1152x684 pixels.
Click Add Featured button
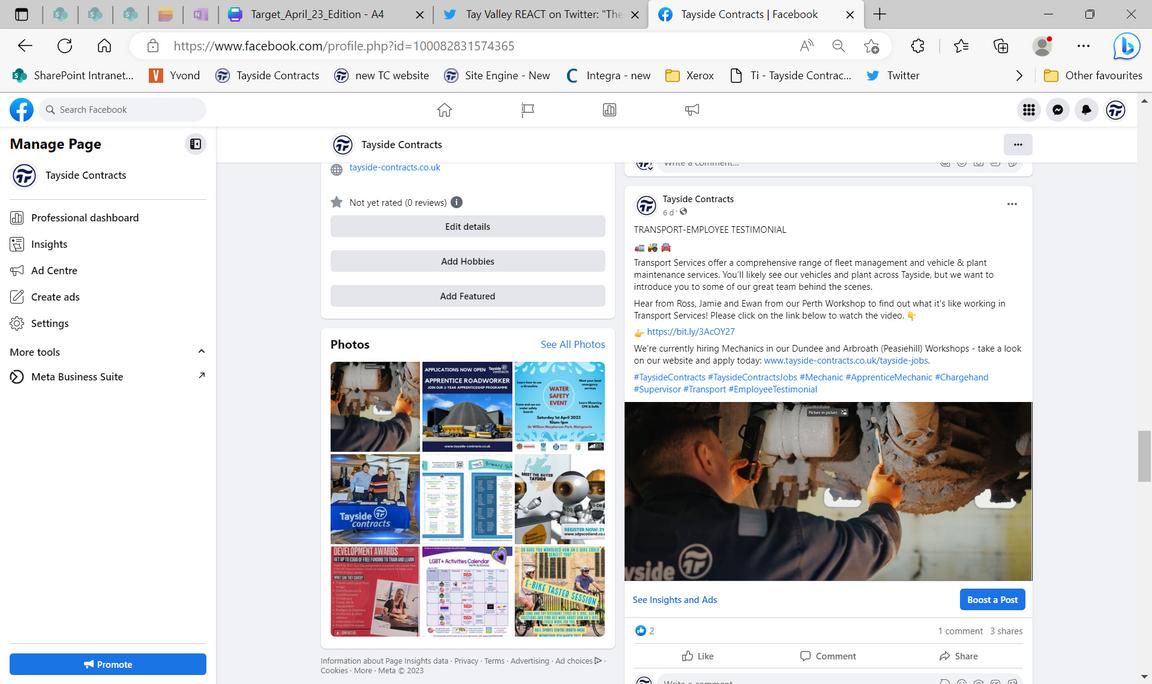[467, 296]
